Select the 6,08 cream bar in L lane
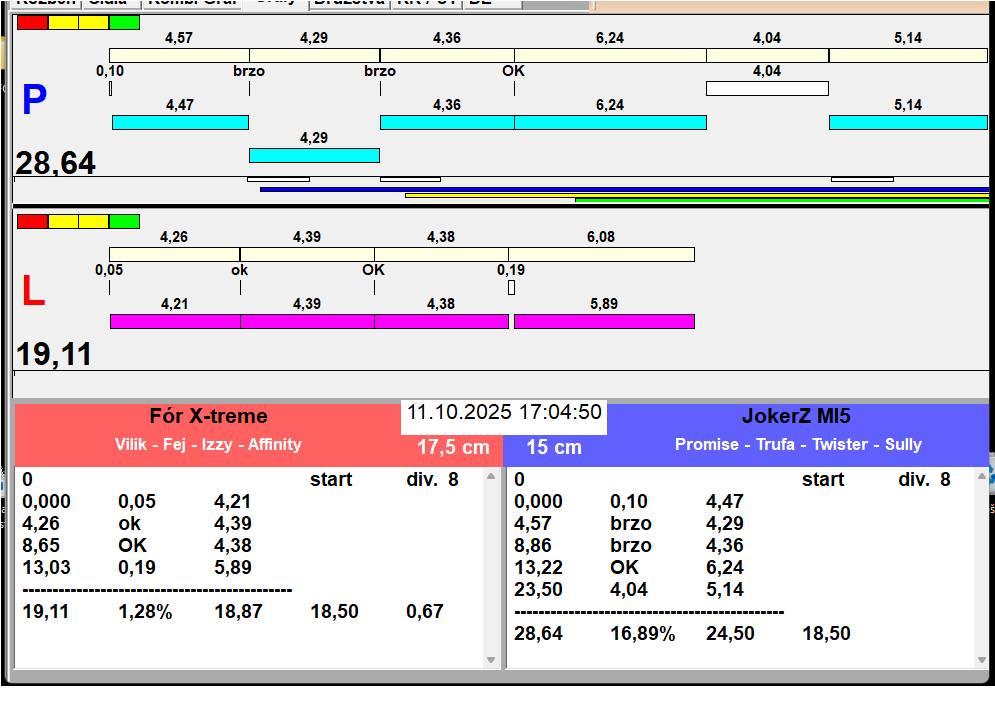This screenshot has height=716, width=995. 602,255
